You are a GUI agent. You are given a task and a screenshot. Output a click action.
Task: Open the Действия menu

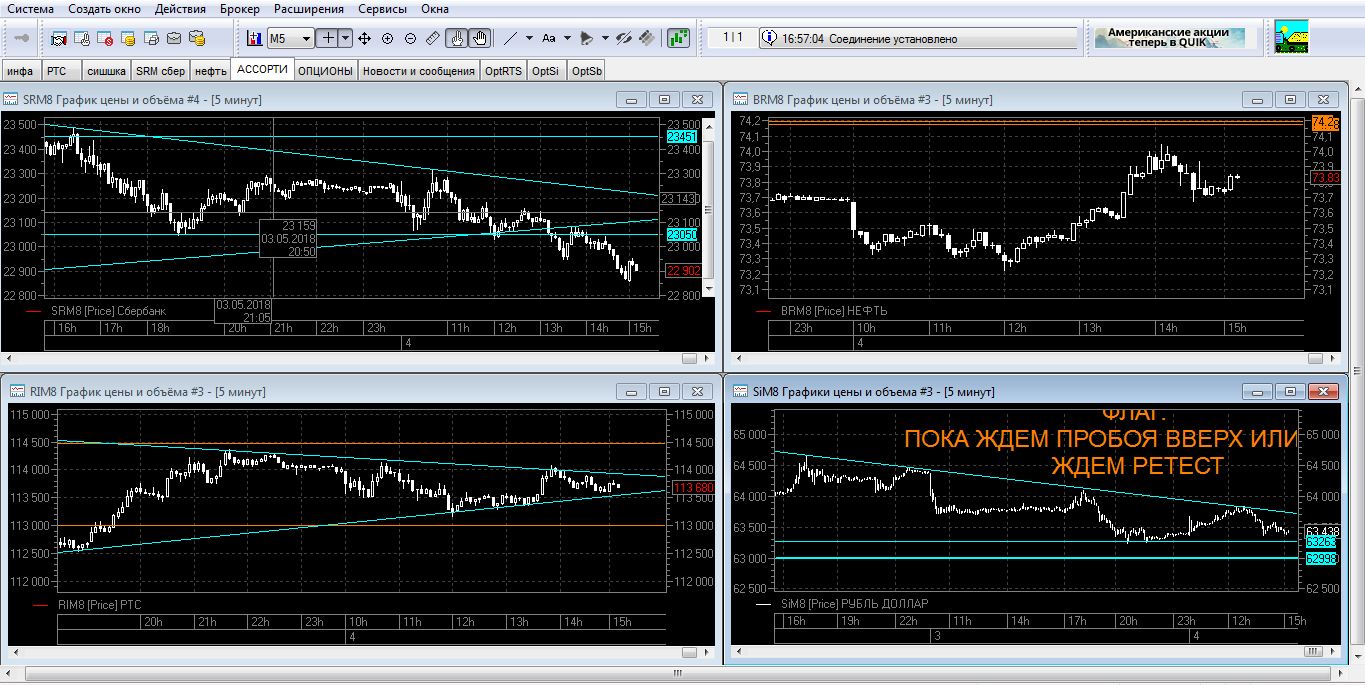(181, 9)
